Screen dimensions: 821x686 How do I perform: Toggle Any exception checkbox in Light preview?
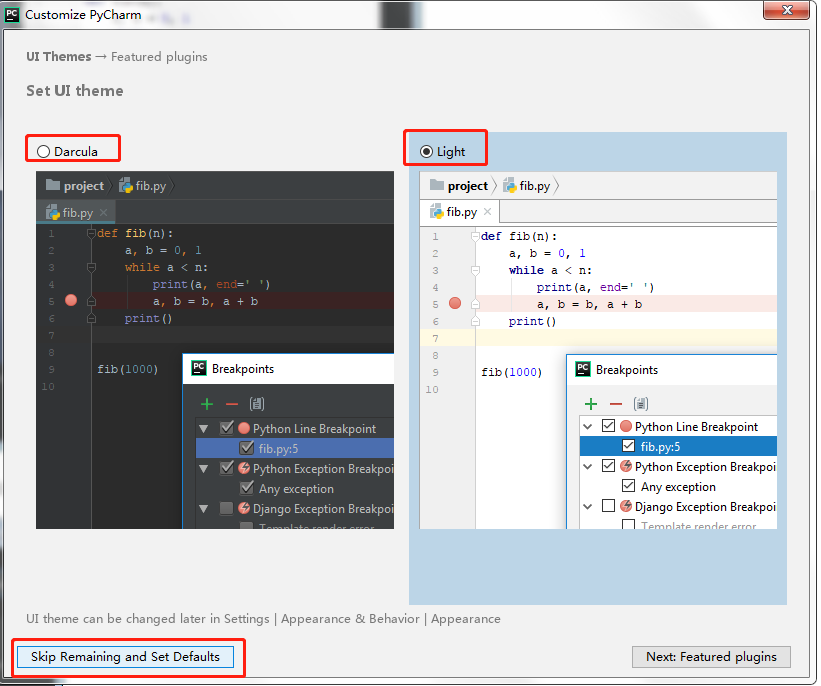(x=628, y=485)
